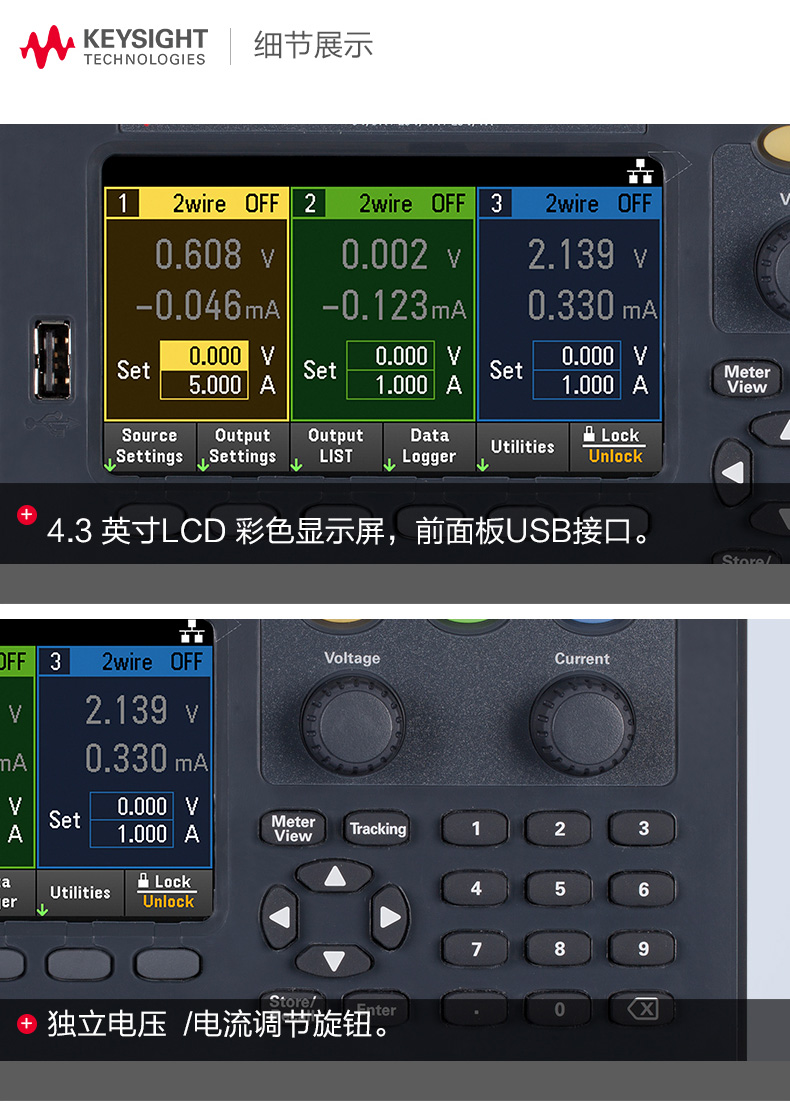Click the Keysight Technologies logo
Screen dimensions: 790x1106
[113, 47]
